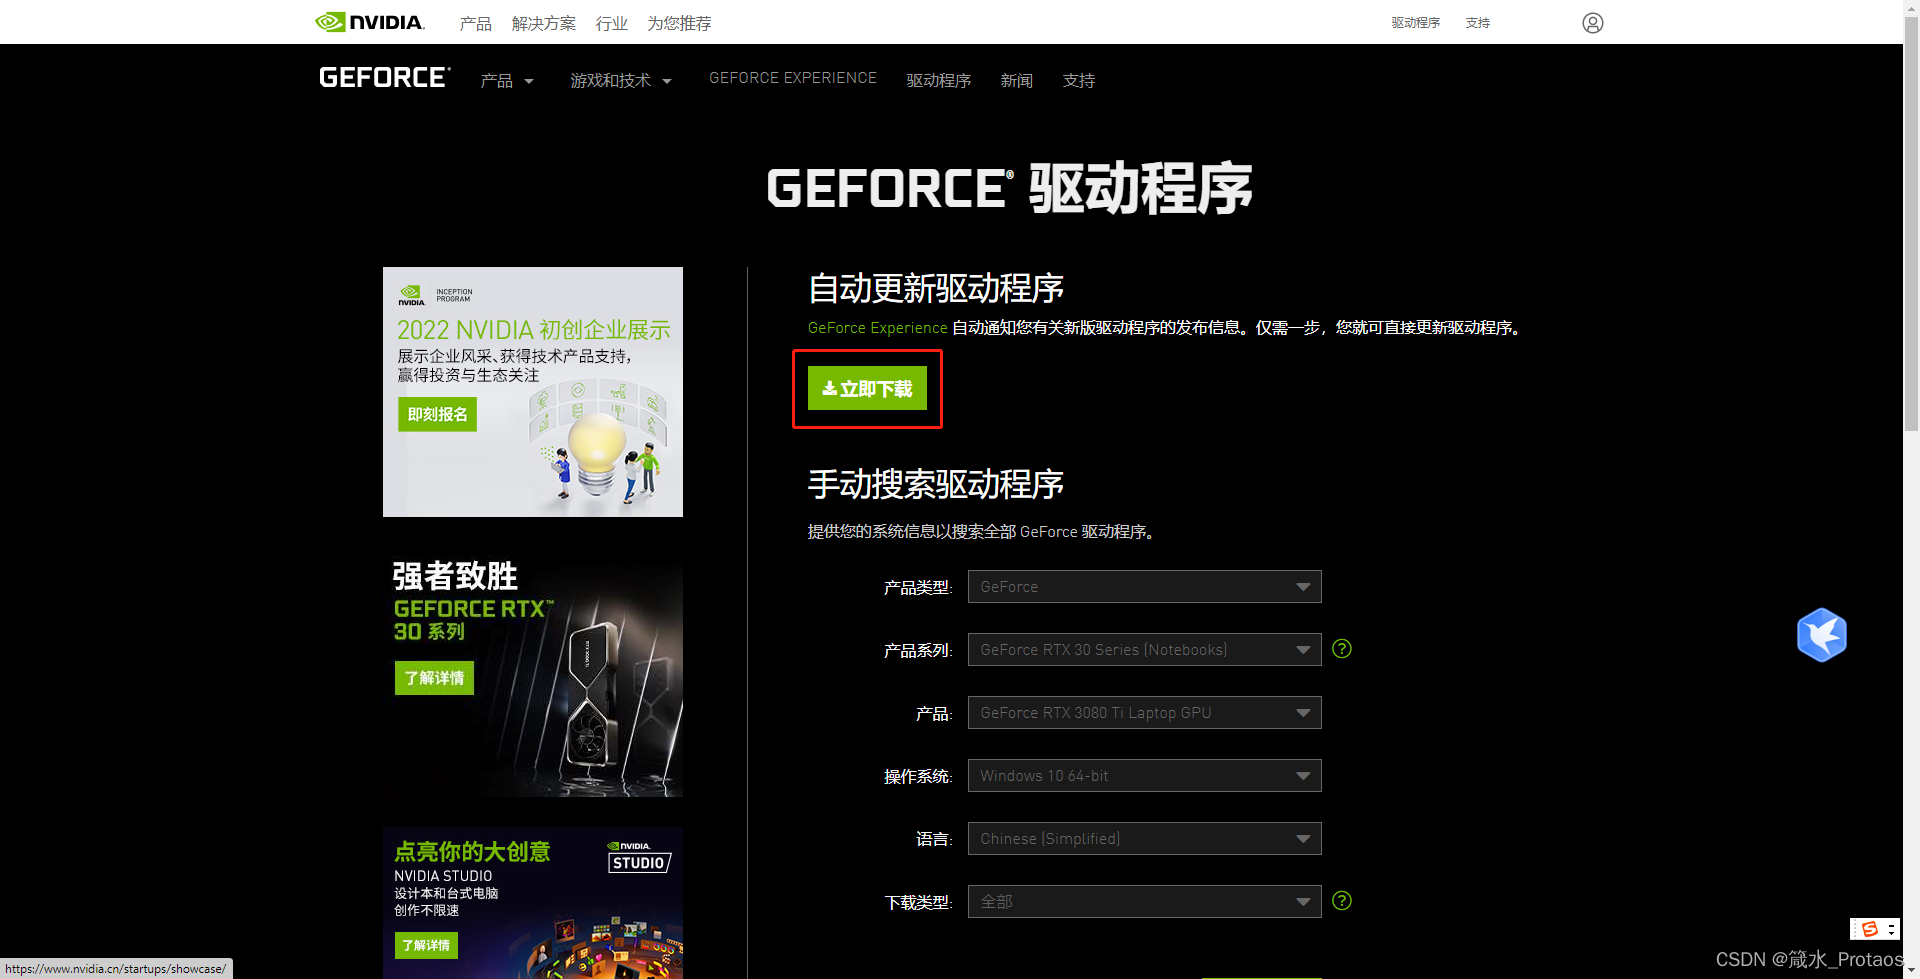Open the top bar 产品 menu
The height and width of the screenshot is (979, 1920).
click(x=476, y=23)
